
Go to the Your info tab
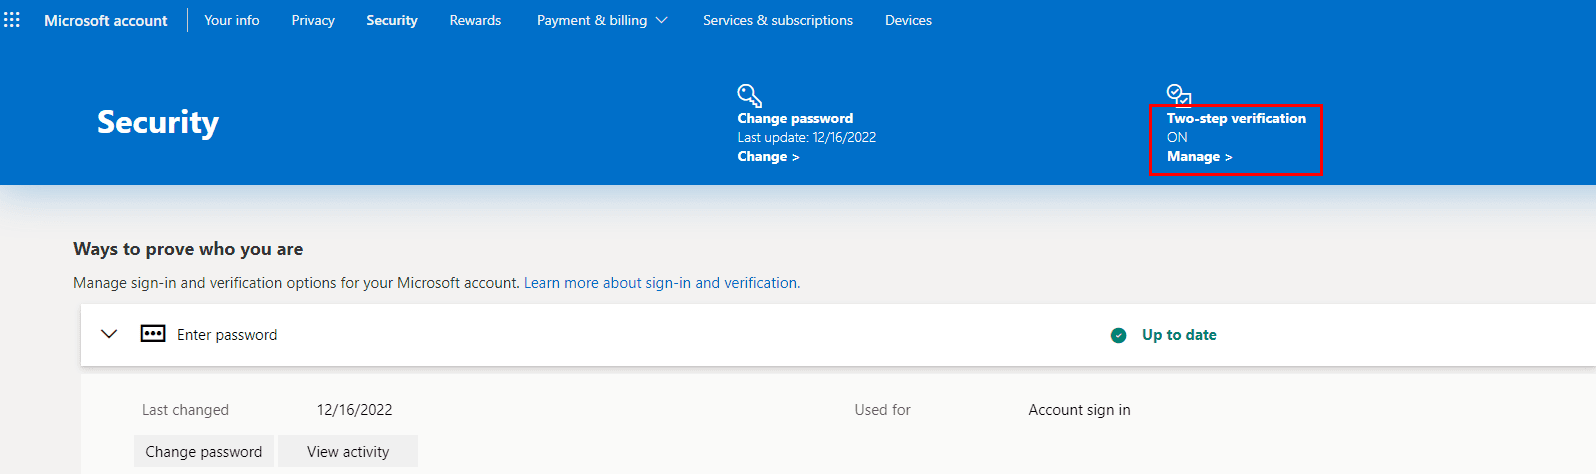pyautogui.click(x=232, y=20)
